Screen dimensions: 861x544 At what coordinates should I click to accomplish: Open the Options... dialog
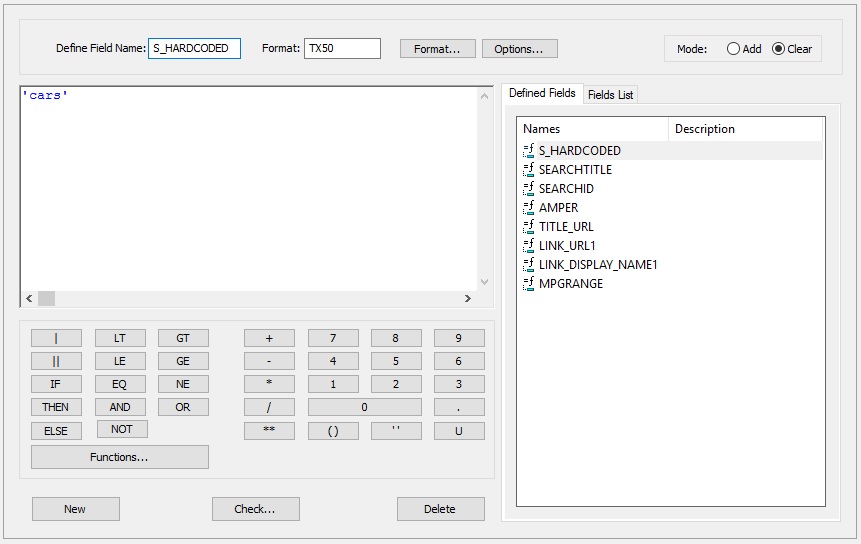click(x=519, y=49)
